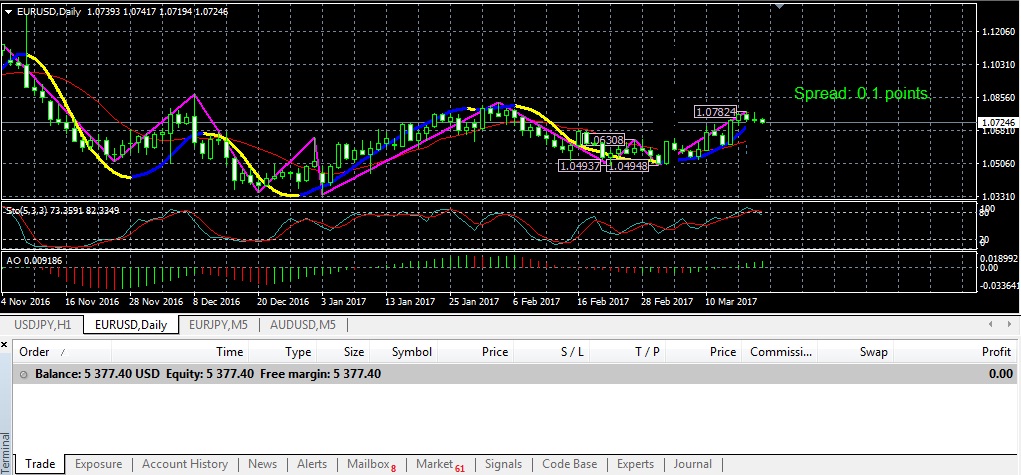1021x475 pixels.
Task: Go to the Market tab
Action: click(439, 464)
